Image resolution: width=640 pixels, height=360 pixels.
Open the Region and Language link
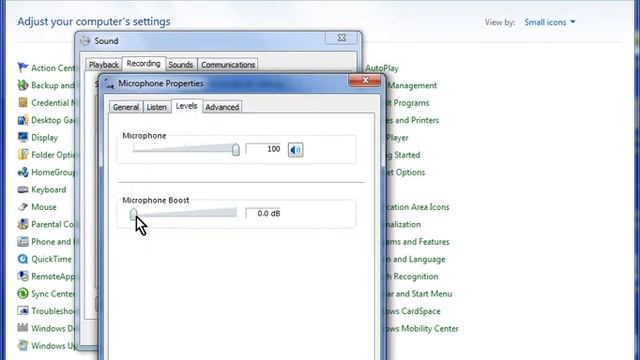(416, 259)
